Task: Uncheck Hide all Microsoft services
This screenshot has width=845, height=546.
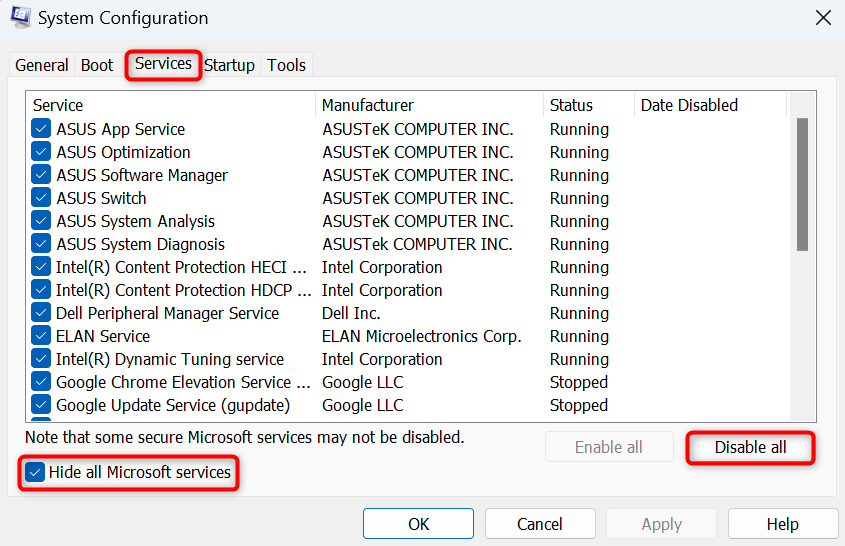Action: (x=34, y=472)
